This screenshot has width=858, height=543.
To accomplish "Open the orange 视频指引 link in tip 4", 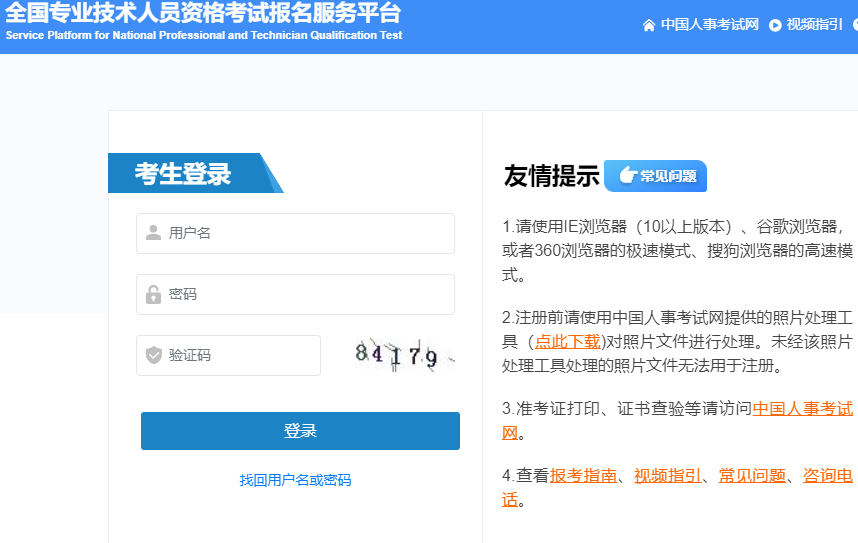I will (x=668, y=476).
